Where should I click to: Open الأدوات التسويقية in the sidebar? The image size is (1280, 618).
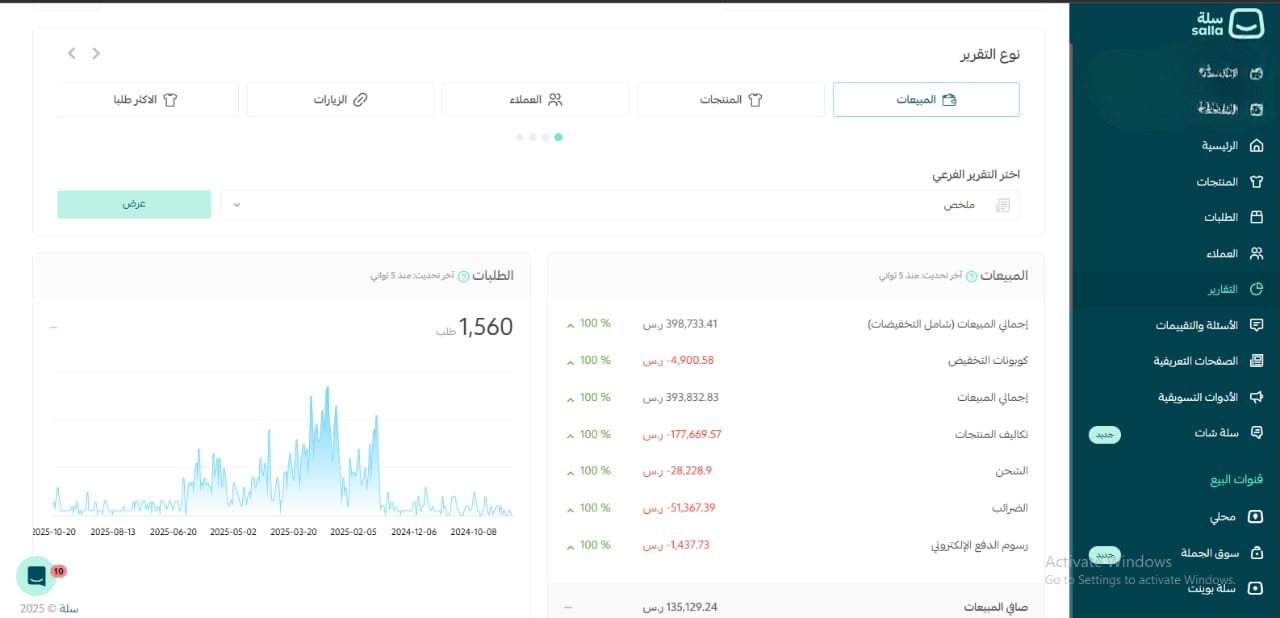click(x=1198, y=398)
